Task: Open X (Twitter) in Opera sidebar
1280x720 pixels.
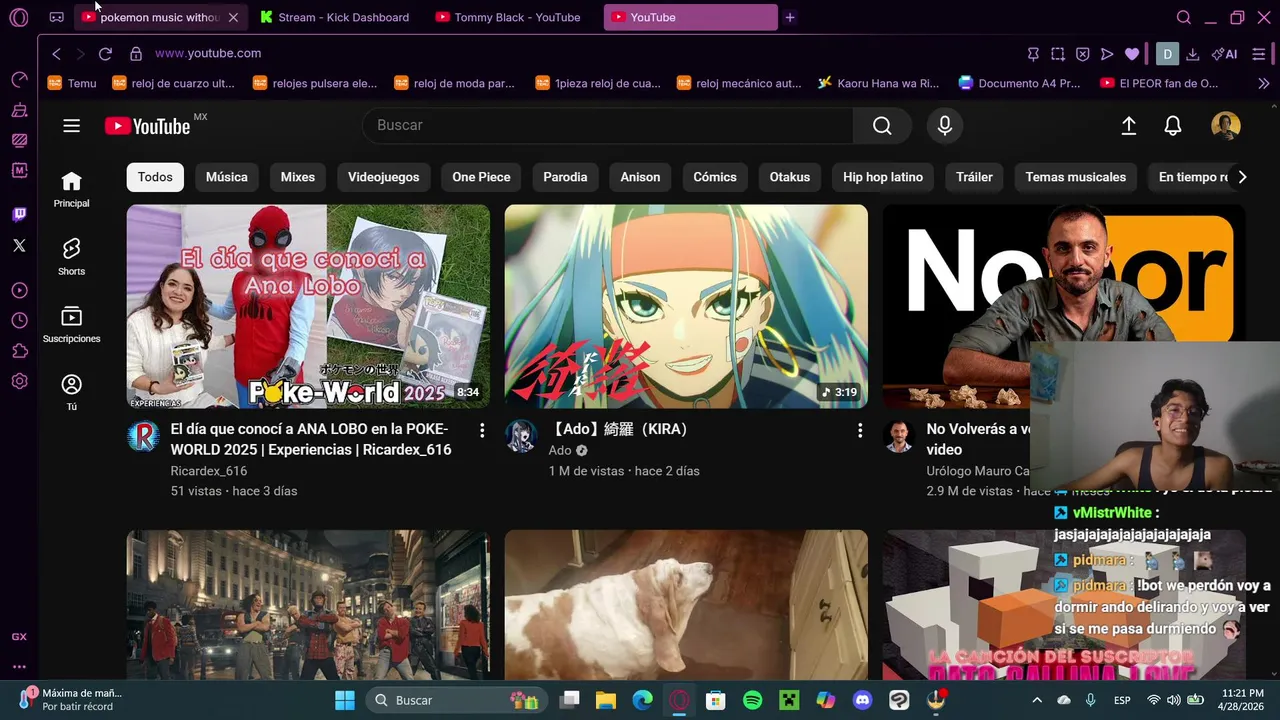Action: click(19, 245)
